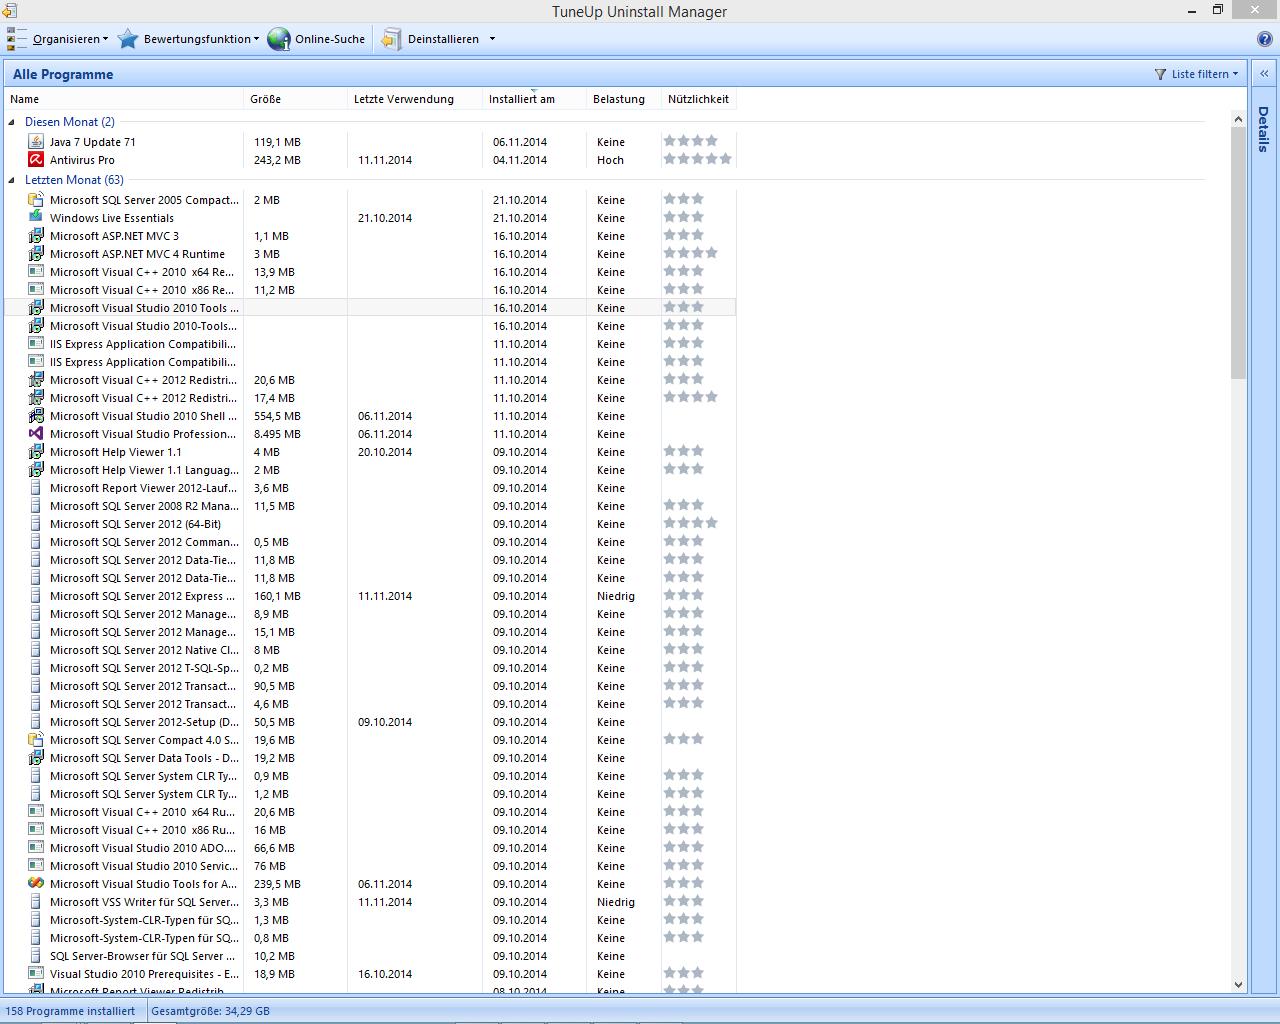Click the 158 Programme installiert status text
This screenshot has width=1280, height=1024.
[x=70, y=1011]
